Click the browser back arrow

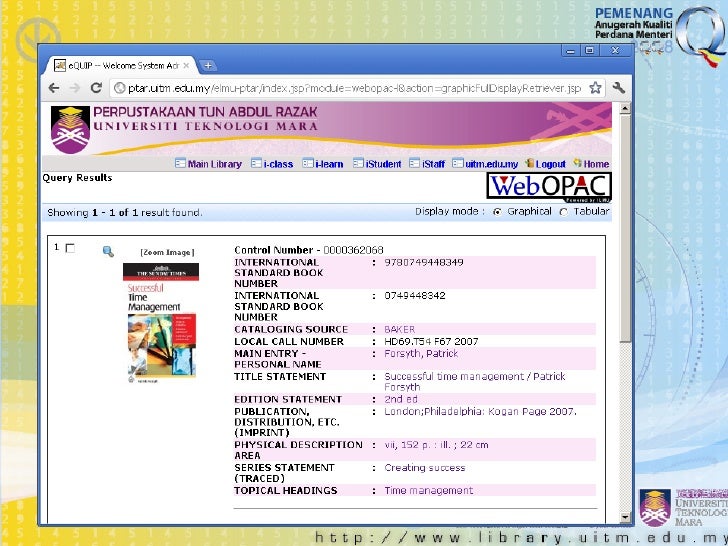[54, 88]
